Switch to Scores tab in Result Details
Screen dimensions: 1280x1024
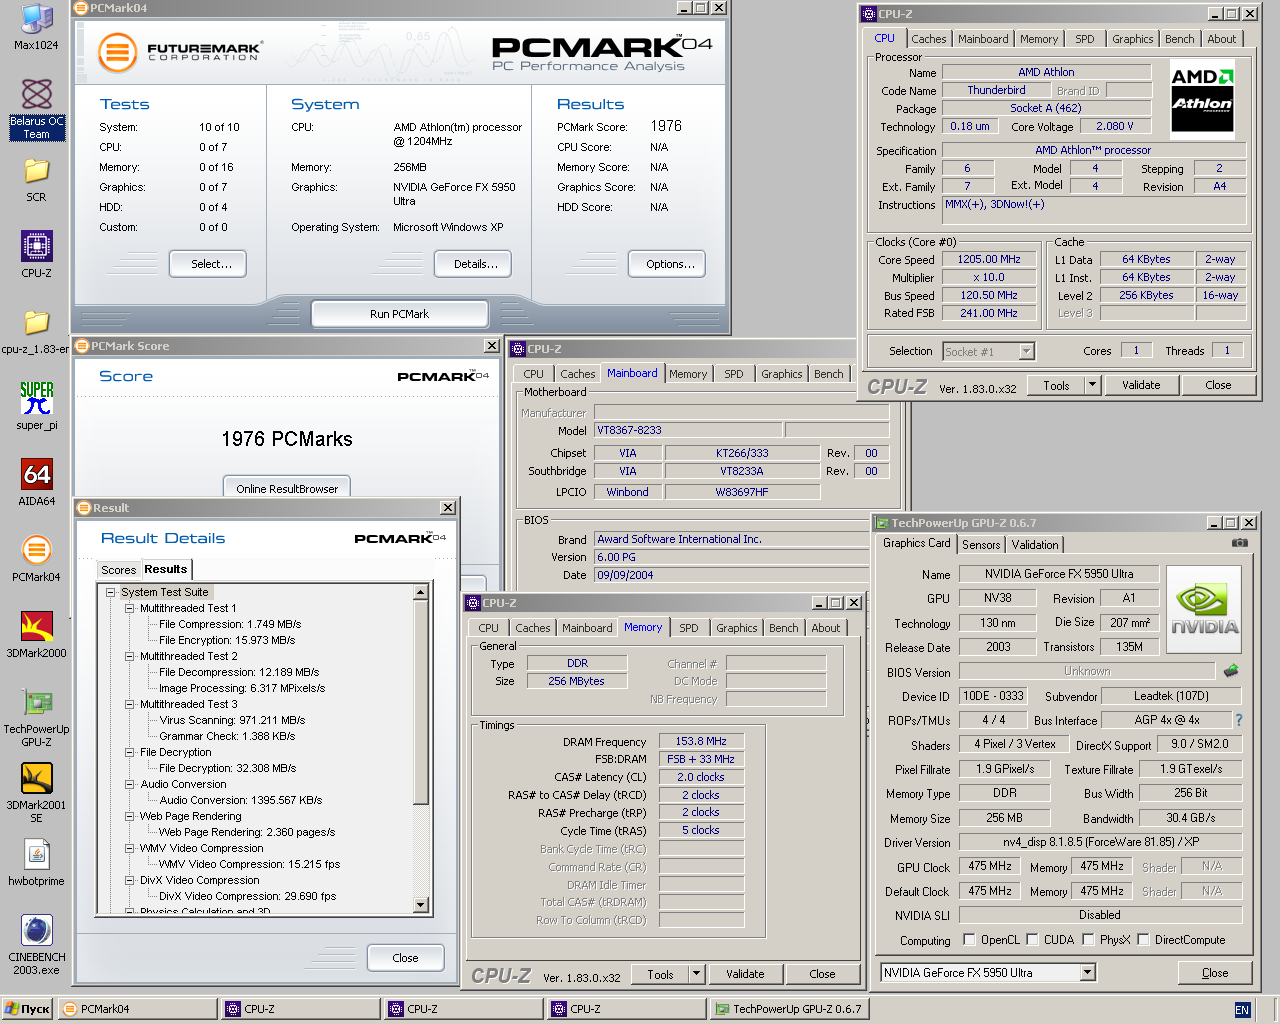(118, 570)
